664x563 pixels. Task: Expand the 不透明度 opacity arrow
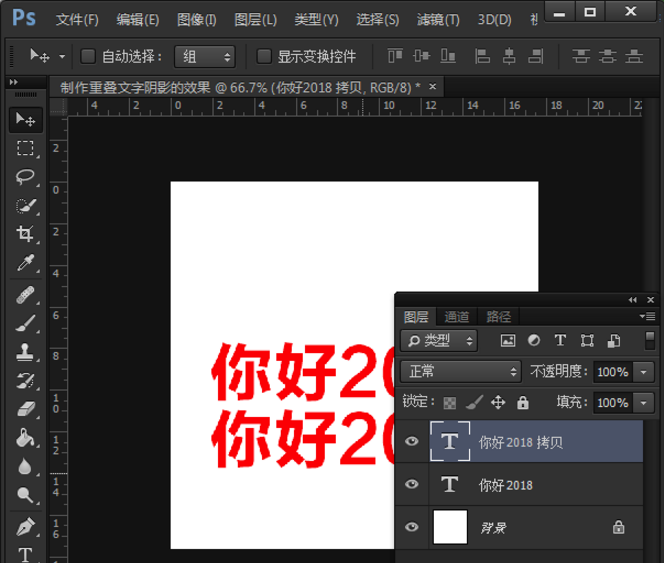644,372
